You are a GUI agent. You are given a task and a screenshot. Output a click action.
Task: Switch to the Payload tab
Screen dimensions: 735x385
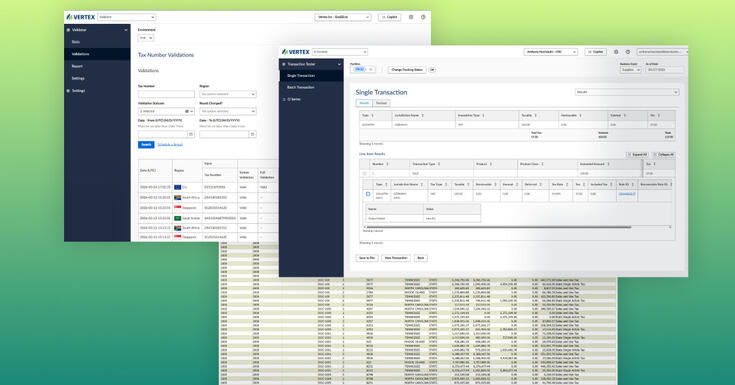click(x=381, y=103)
